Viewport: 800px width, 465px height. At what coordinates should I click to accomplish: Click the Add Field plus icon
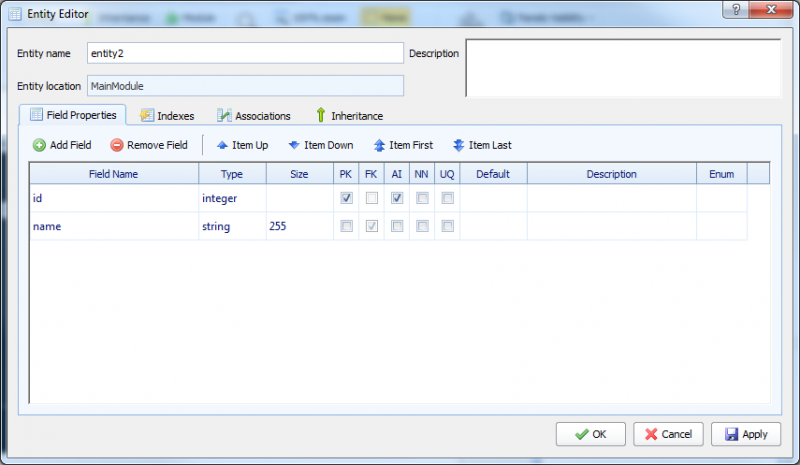(x=39, y=145)
